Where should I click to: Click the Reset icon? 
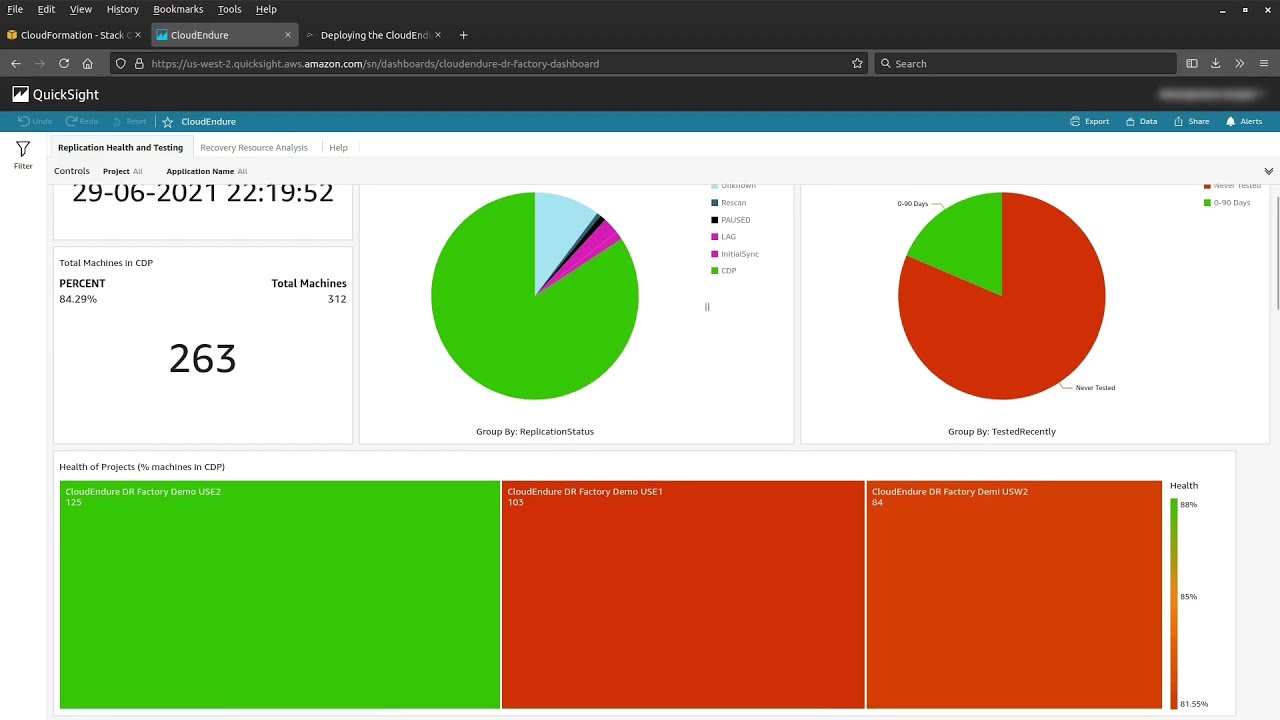click(x=117, y=121)
